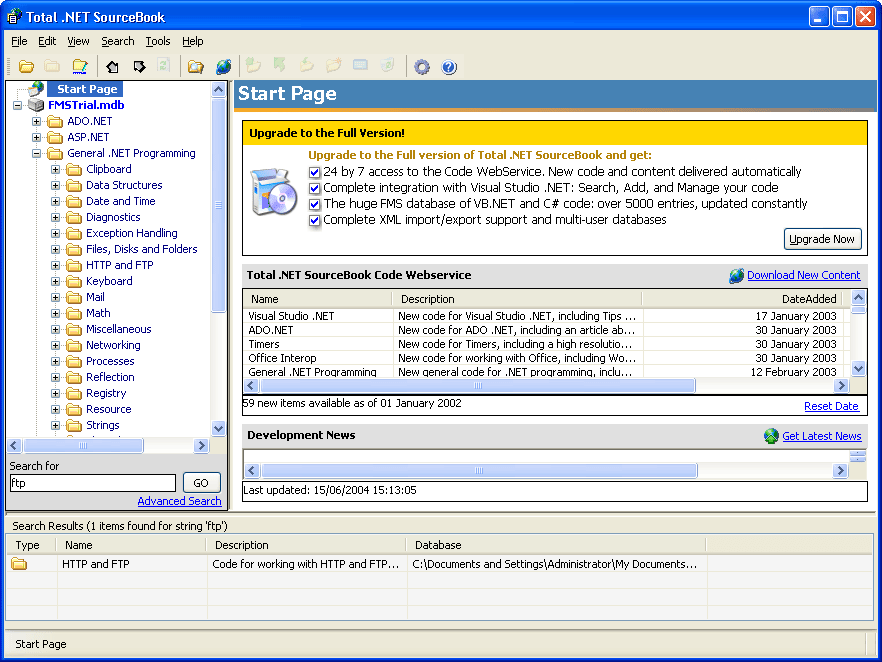Click the globe web toolbar icon
Screen dimensions: 882x662
pos(223,66)
